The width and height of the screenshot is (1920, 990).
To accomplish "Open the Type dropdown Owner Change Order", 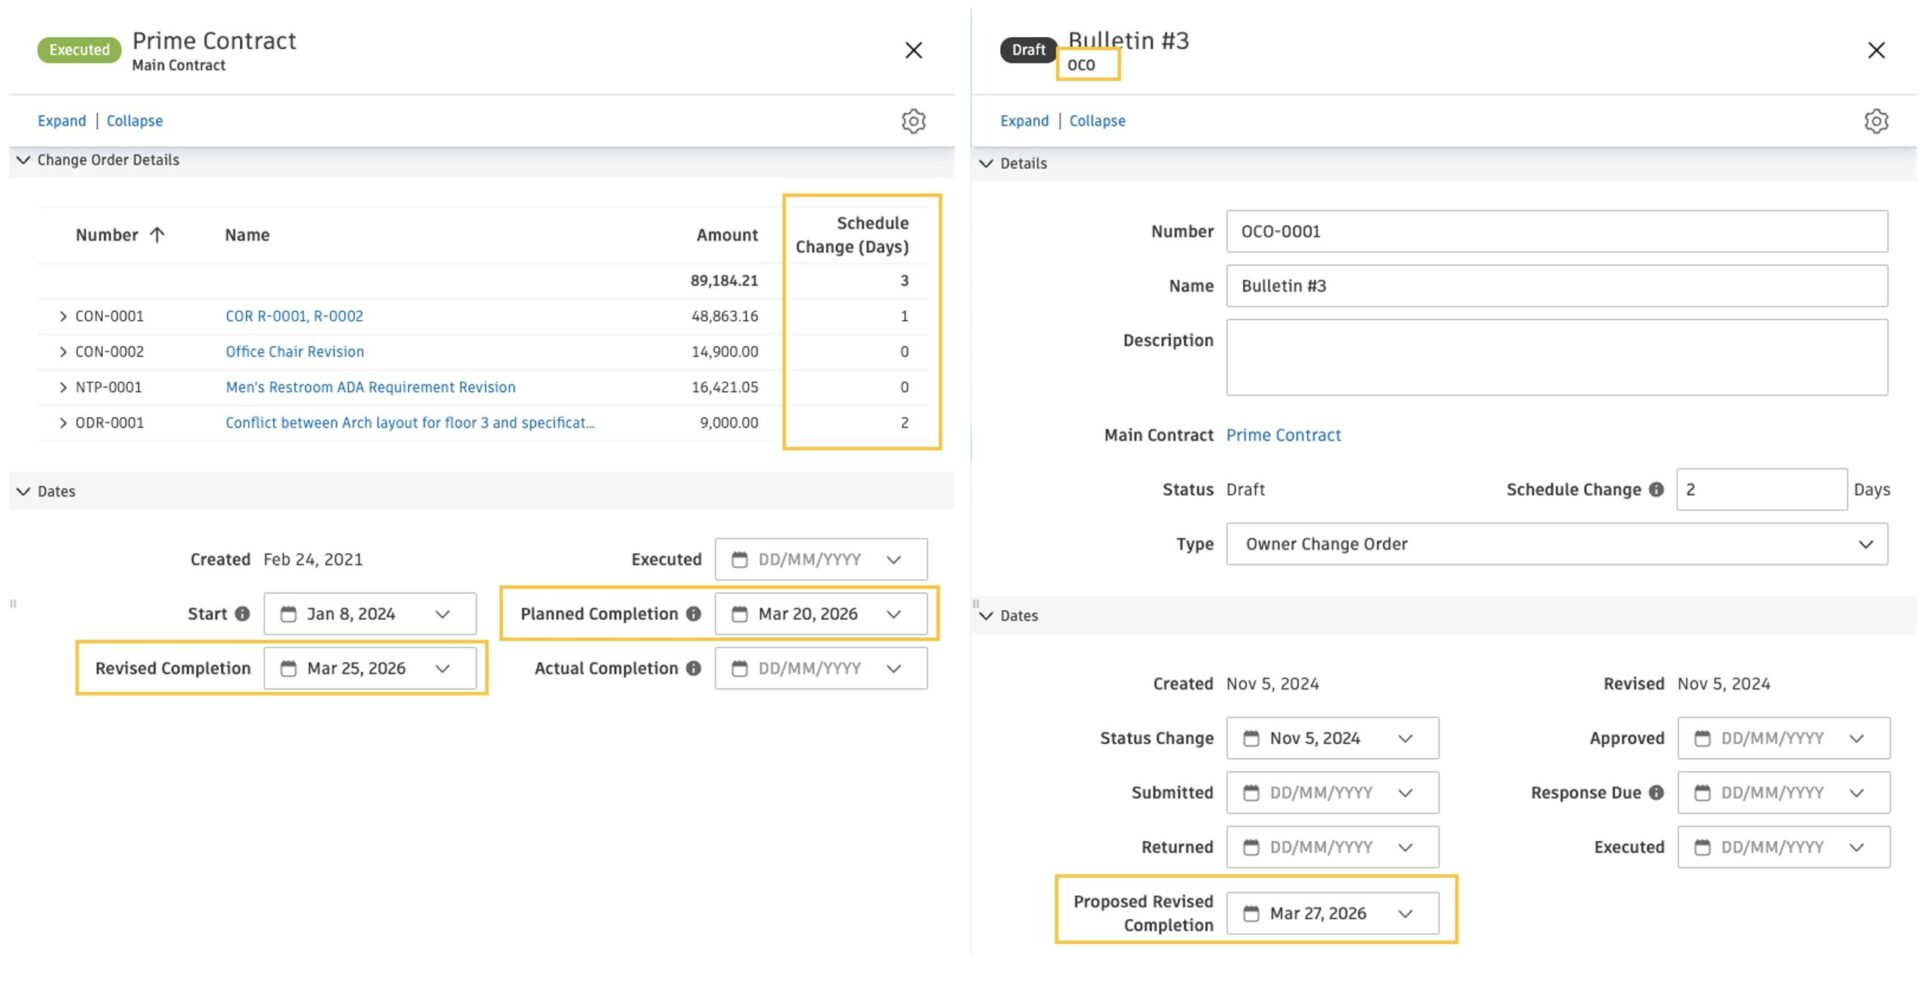I will point(1557,544).
